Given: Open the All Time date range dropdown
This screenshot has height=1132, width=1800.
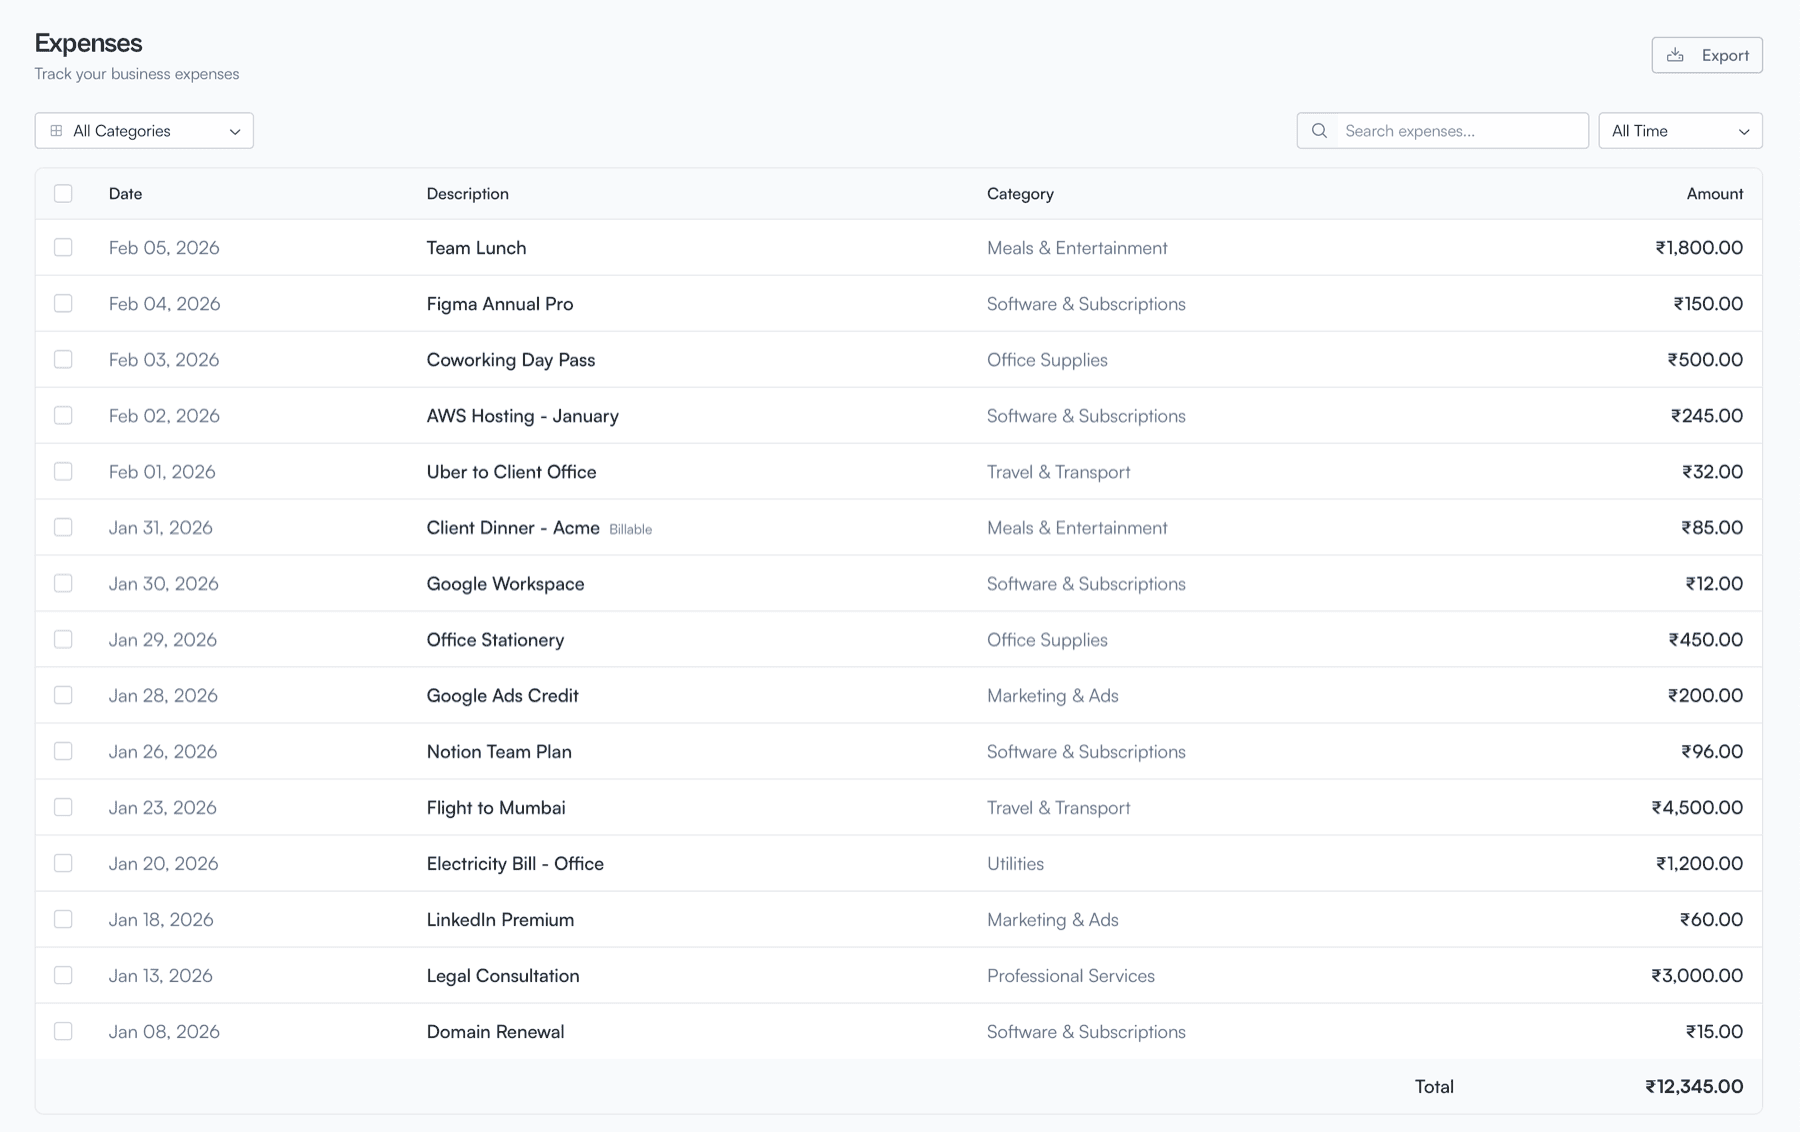Looking at the screenshot, I should click(x=1679, y=130).
